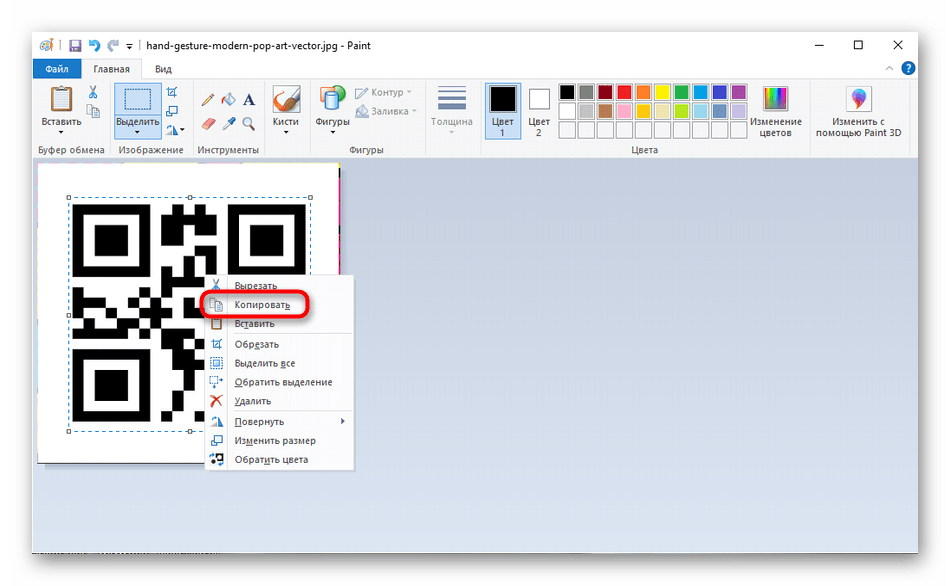
Task: Pick the pink color swatch
Action: pyautogui.click(x=624, y=111)
